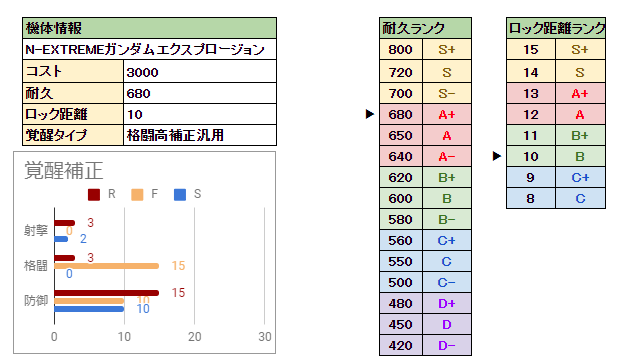The width and height of the screenshot is (629, 364).
Task: Click the 640 durability cell
Action: click(401, 156)
